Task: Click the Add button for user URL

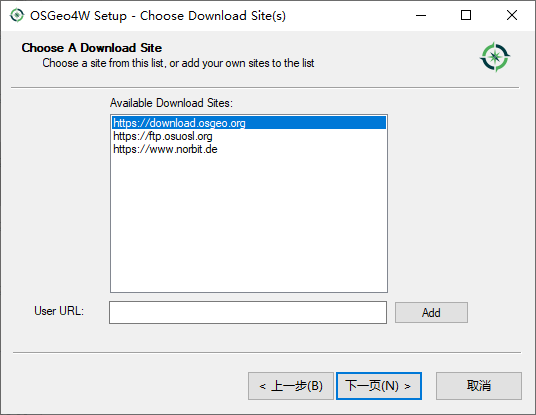Action: coord(431,312)
